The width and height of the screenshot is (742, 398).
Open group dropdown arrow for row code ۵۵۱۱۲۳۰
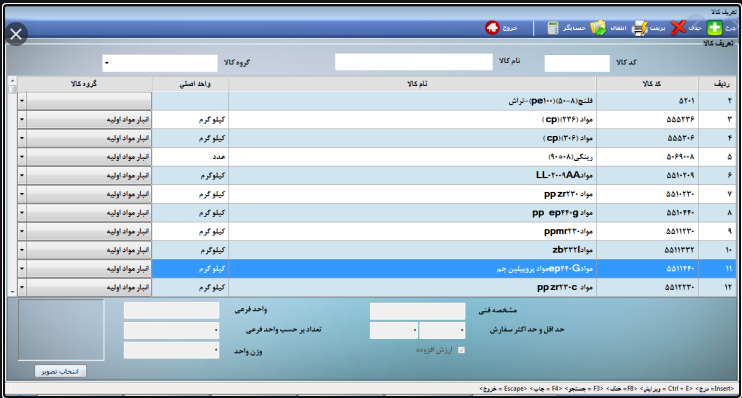(22, 231)
